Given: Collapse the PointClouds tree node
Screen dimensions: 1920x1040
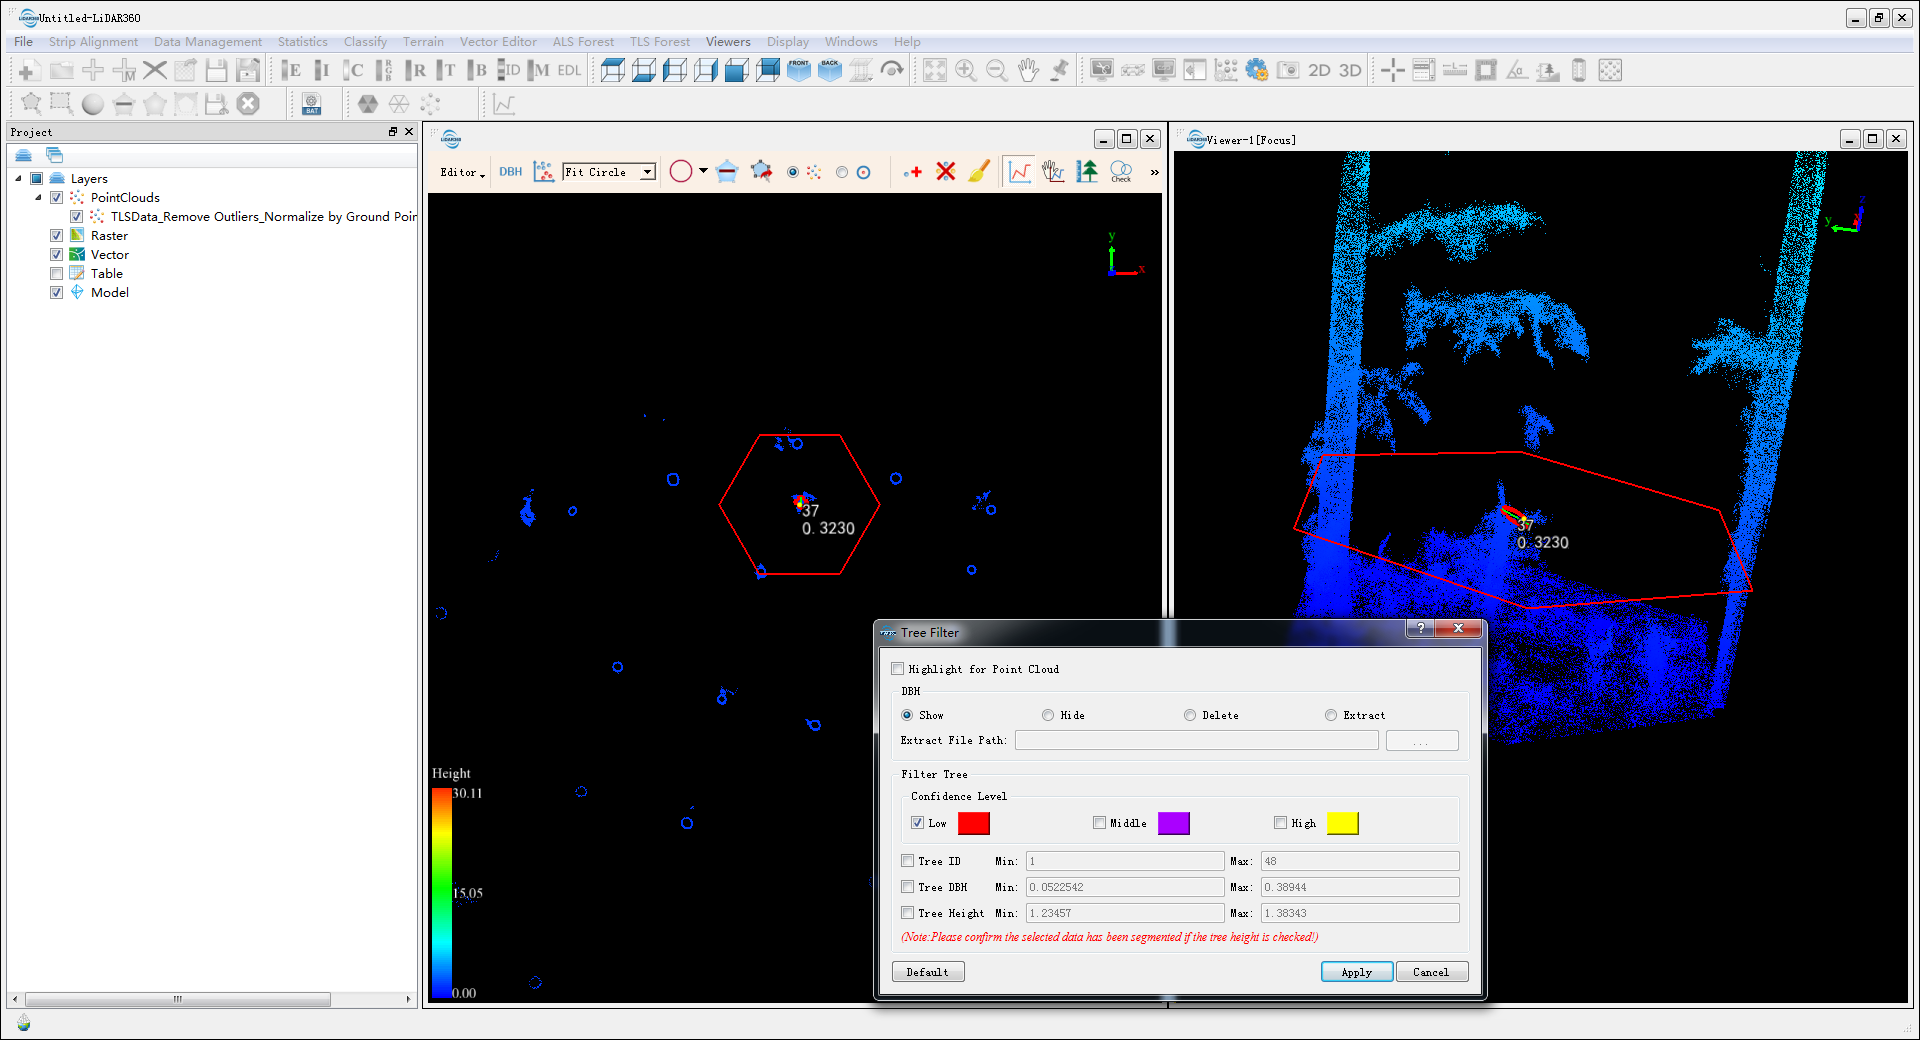Looking at the screenshot, I should point(38,198).
